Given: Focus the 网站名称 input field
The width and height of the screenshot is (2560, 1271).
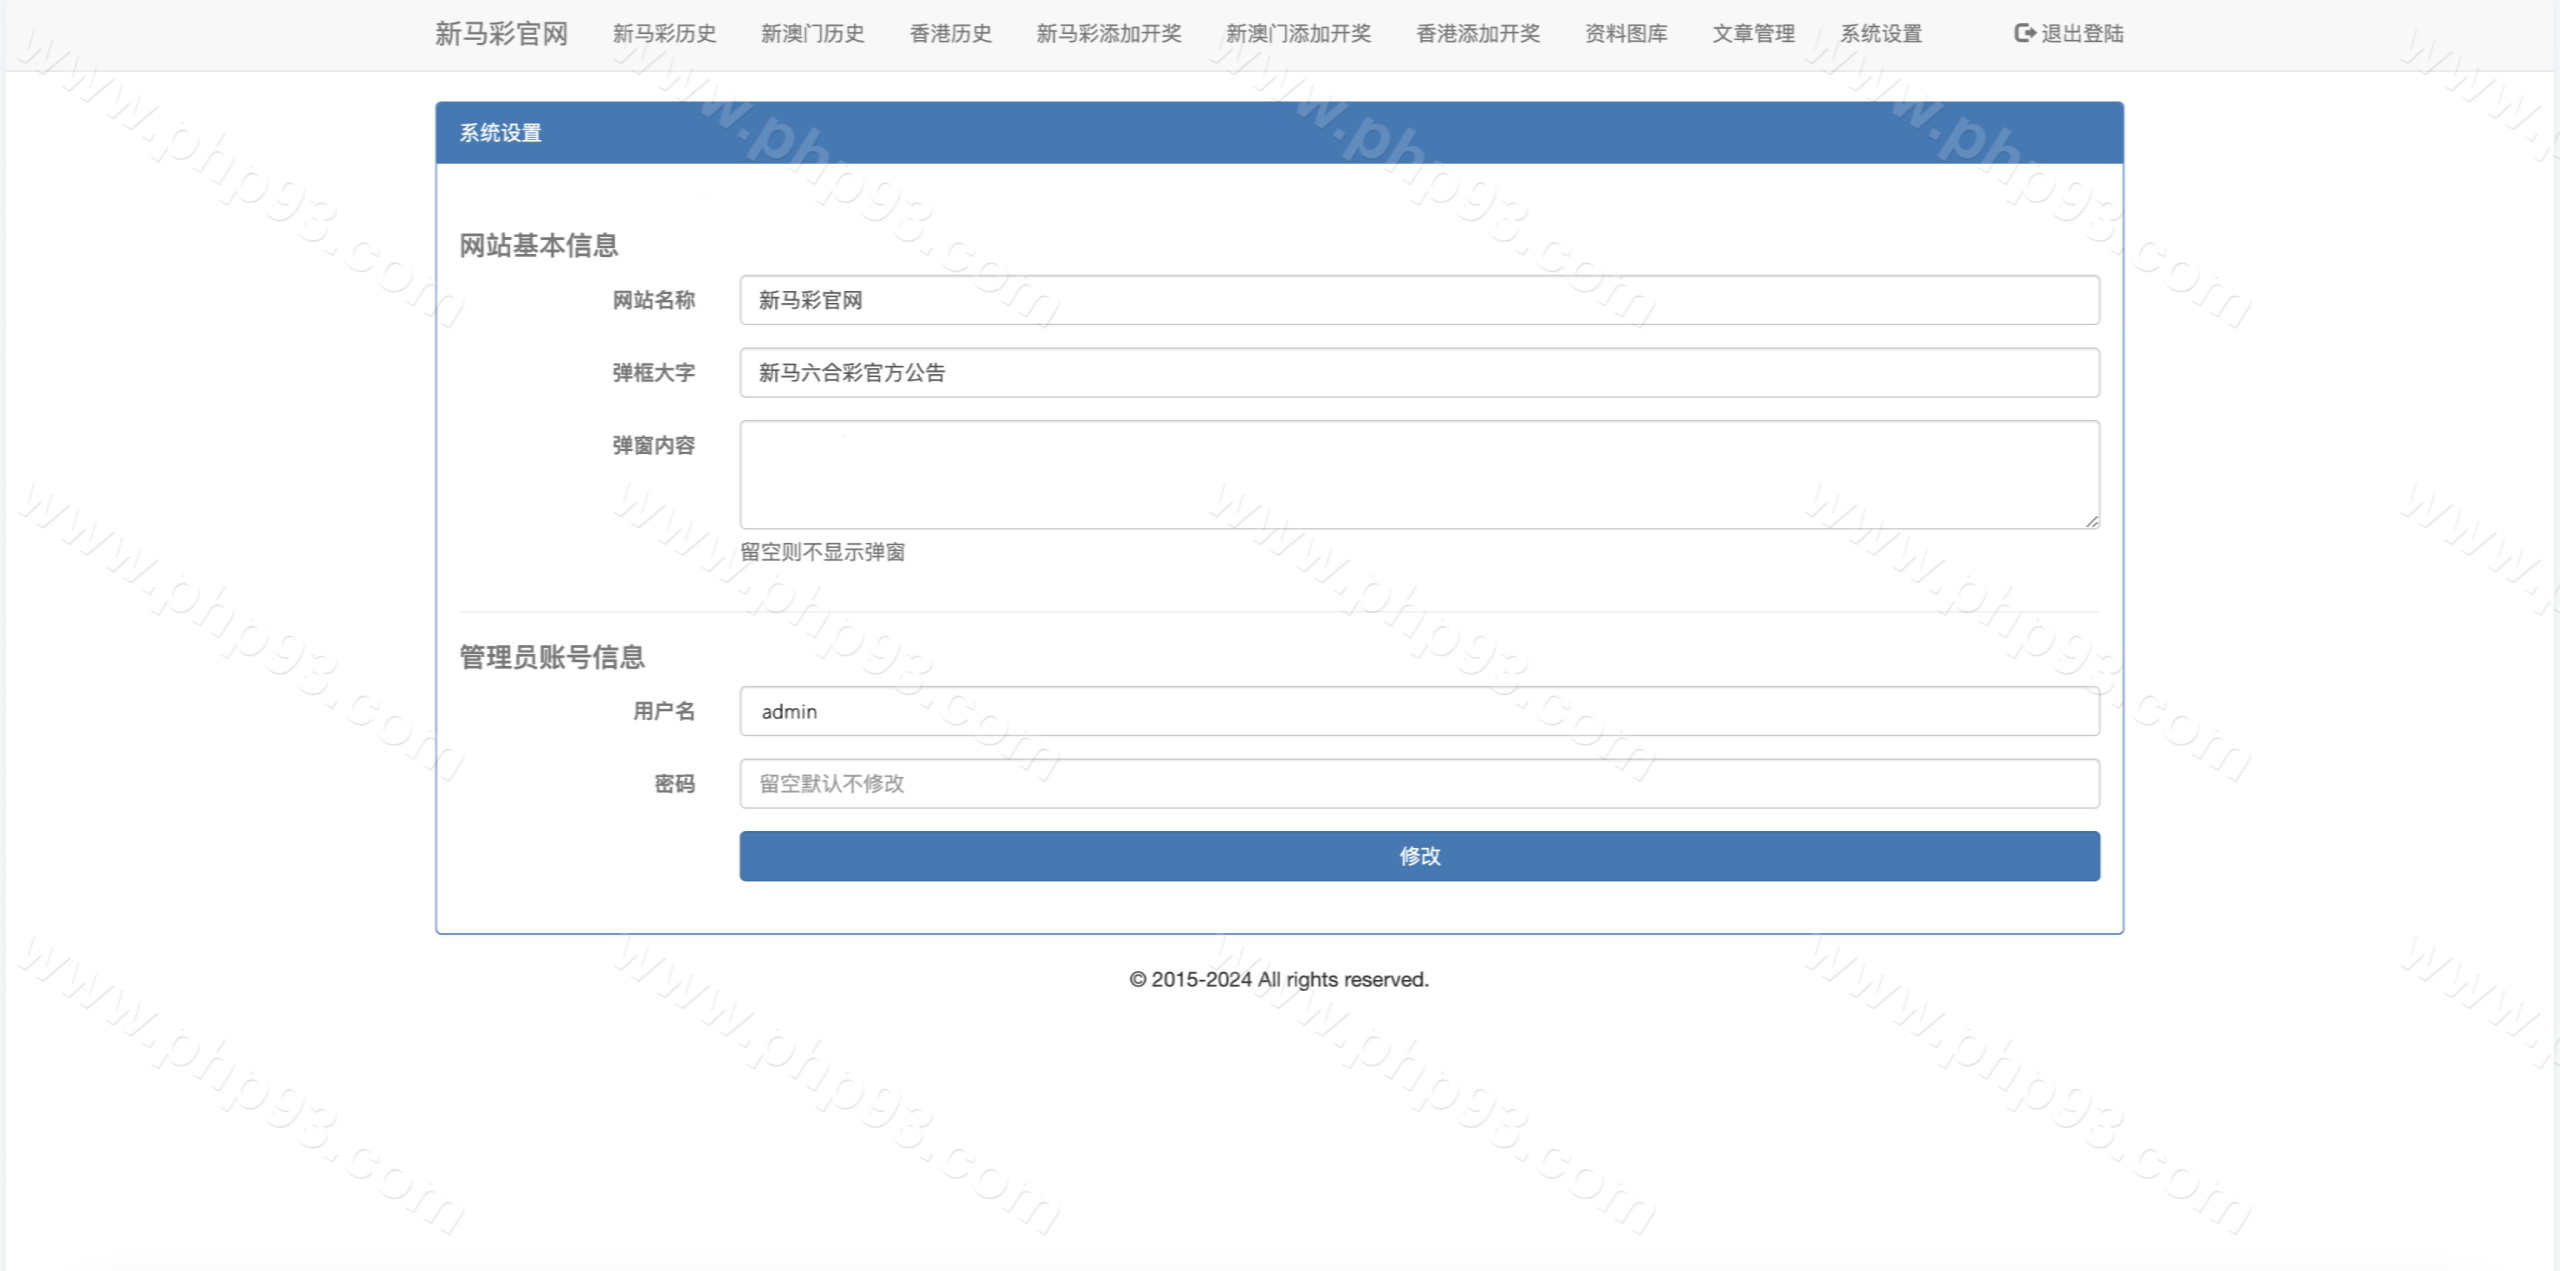Looking at the screenshot, I should 1419,300.
